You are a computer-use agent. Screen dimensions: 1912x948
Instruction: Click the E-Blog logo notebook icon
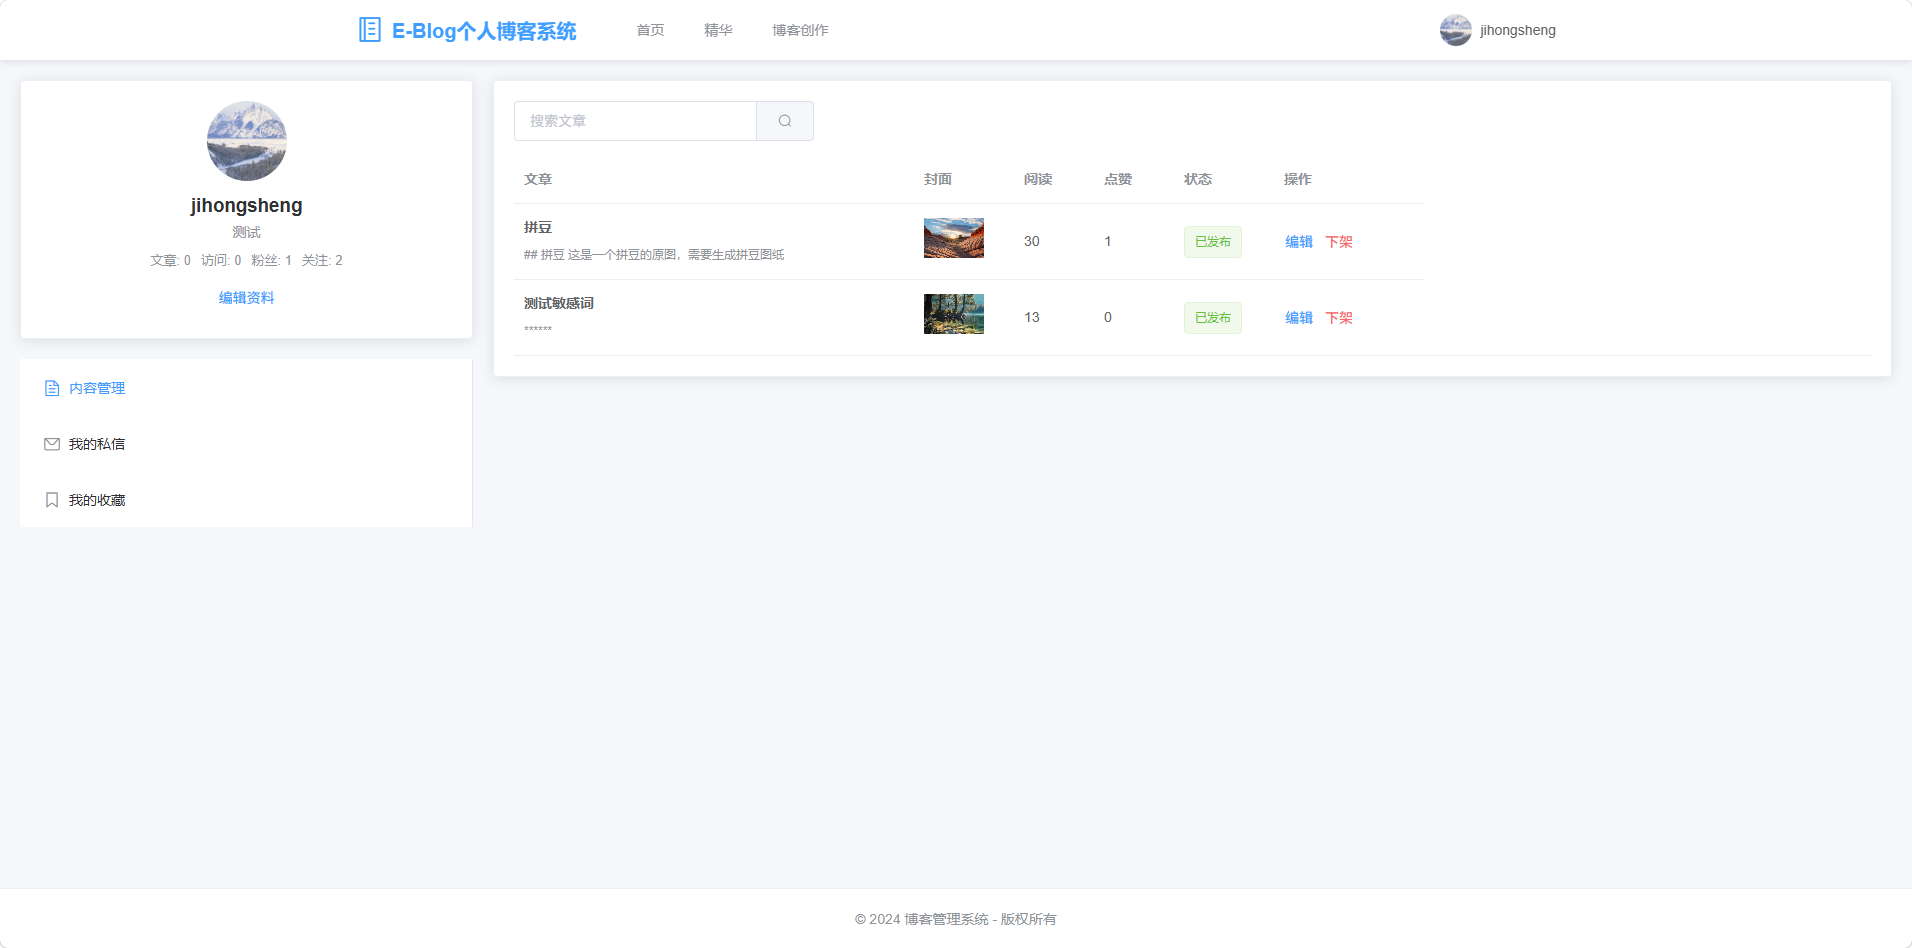(x=369, y=30)
